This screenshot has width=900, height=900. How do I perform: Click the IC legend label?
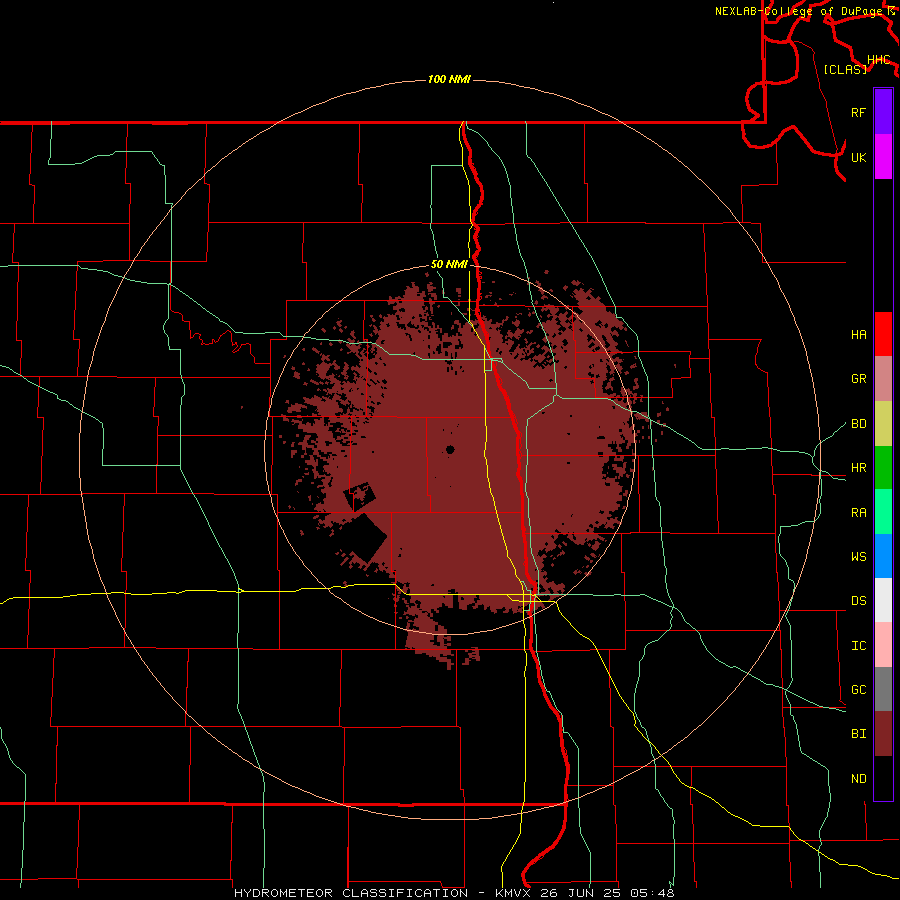[x=858, y=645]
